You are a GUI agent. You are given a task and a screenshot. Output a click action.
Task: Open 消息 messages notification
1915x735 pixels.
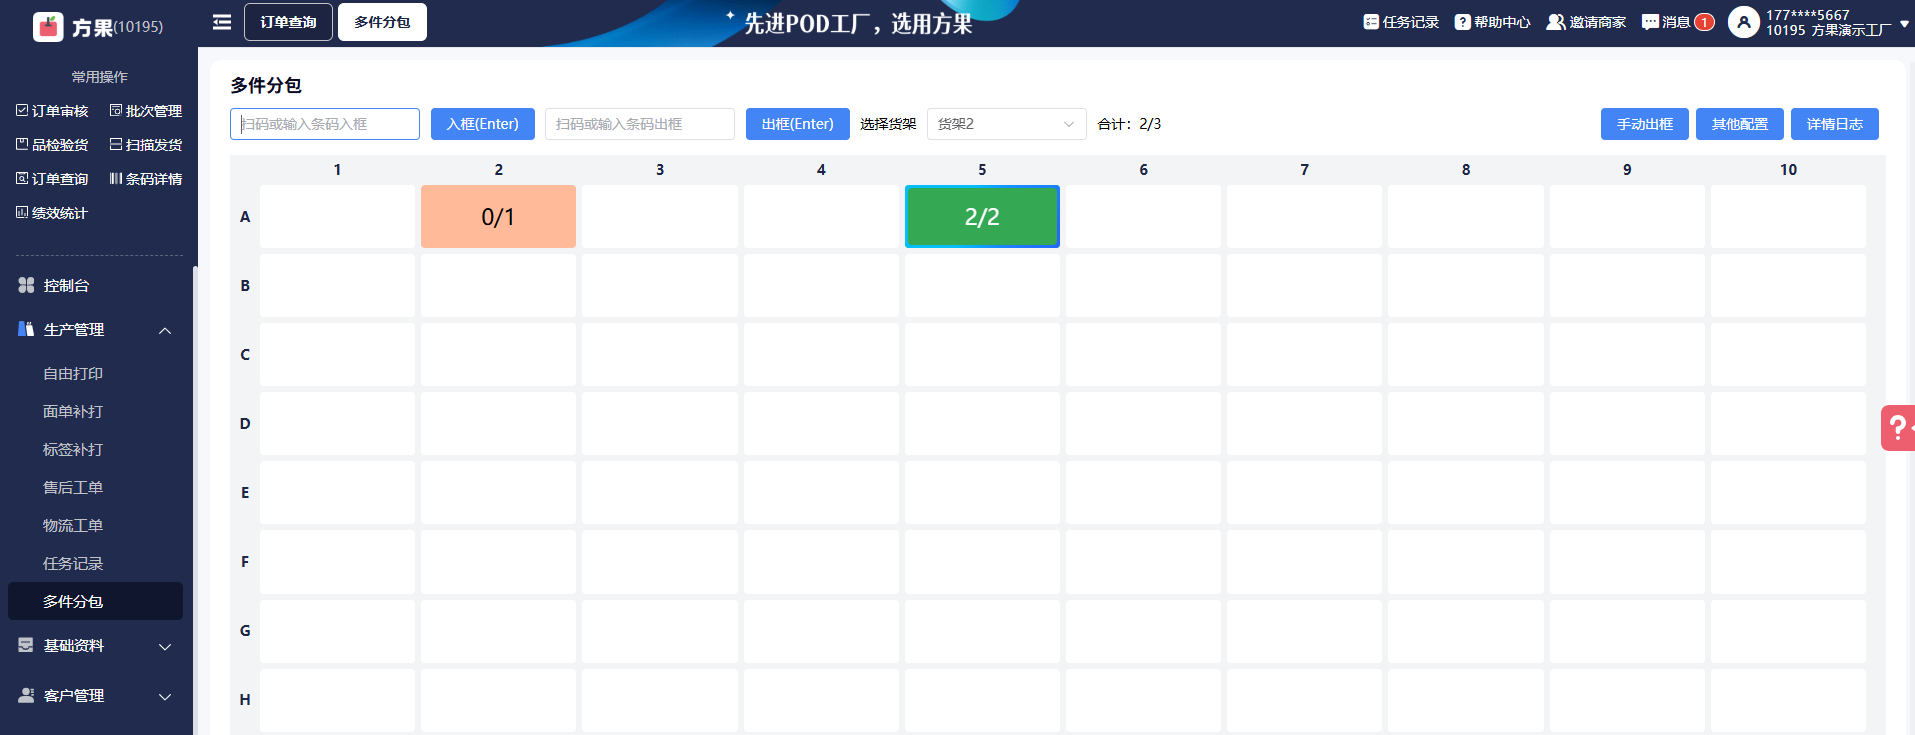click(x=1678, y=22)
